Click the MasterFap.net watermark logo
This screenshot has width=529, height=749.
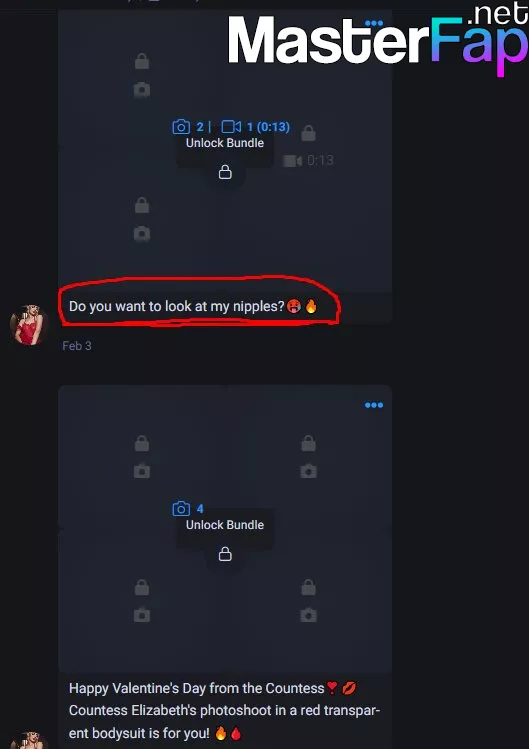tap(378, 39)
